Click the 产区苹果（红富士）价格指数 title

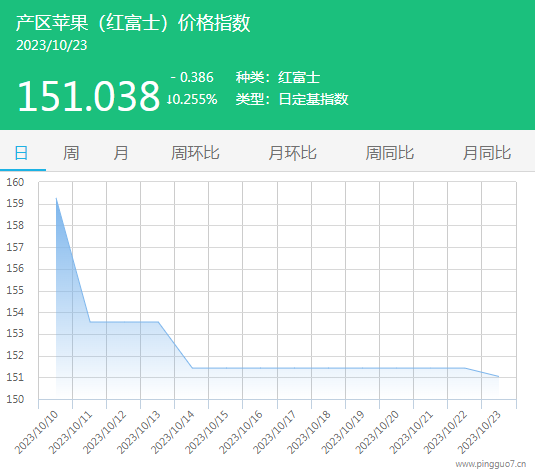pos(133,23)
